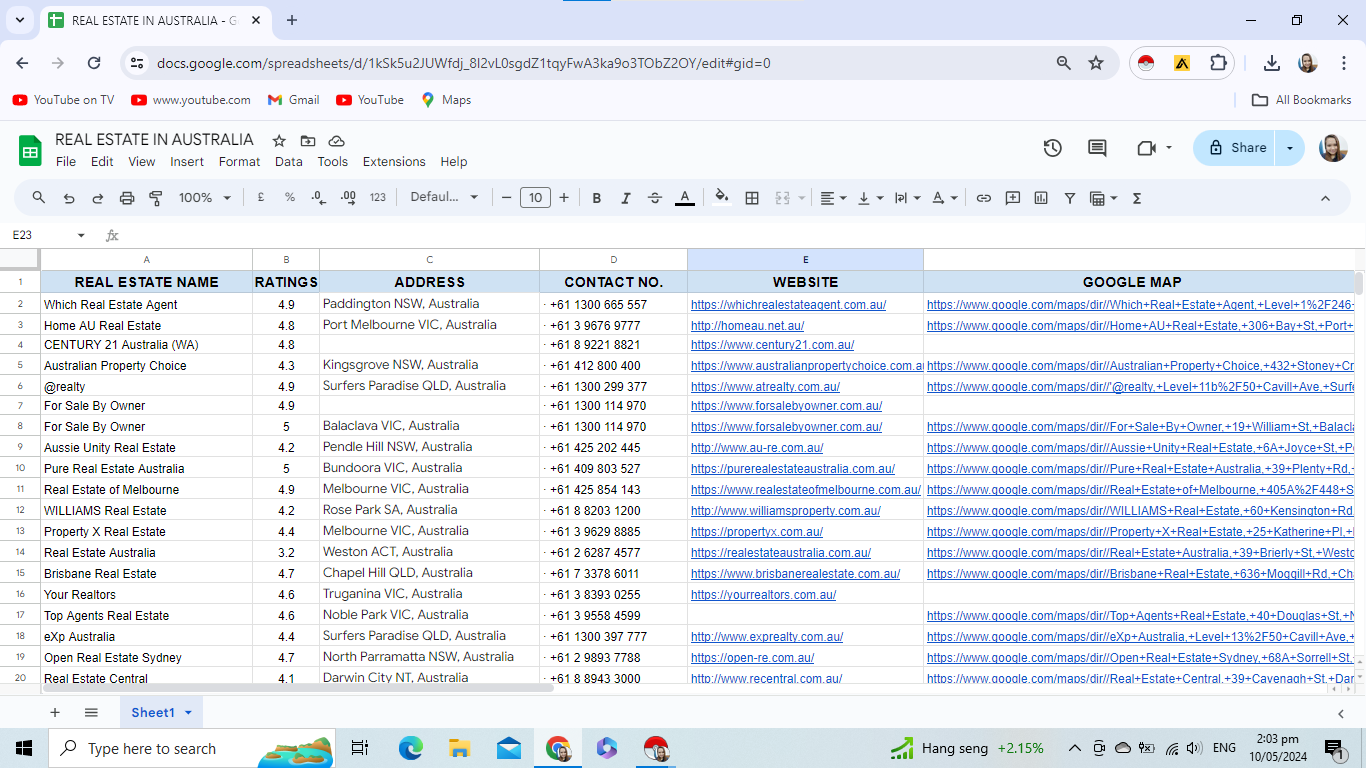Format the cell as currency

point(261,198)
